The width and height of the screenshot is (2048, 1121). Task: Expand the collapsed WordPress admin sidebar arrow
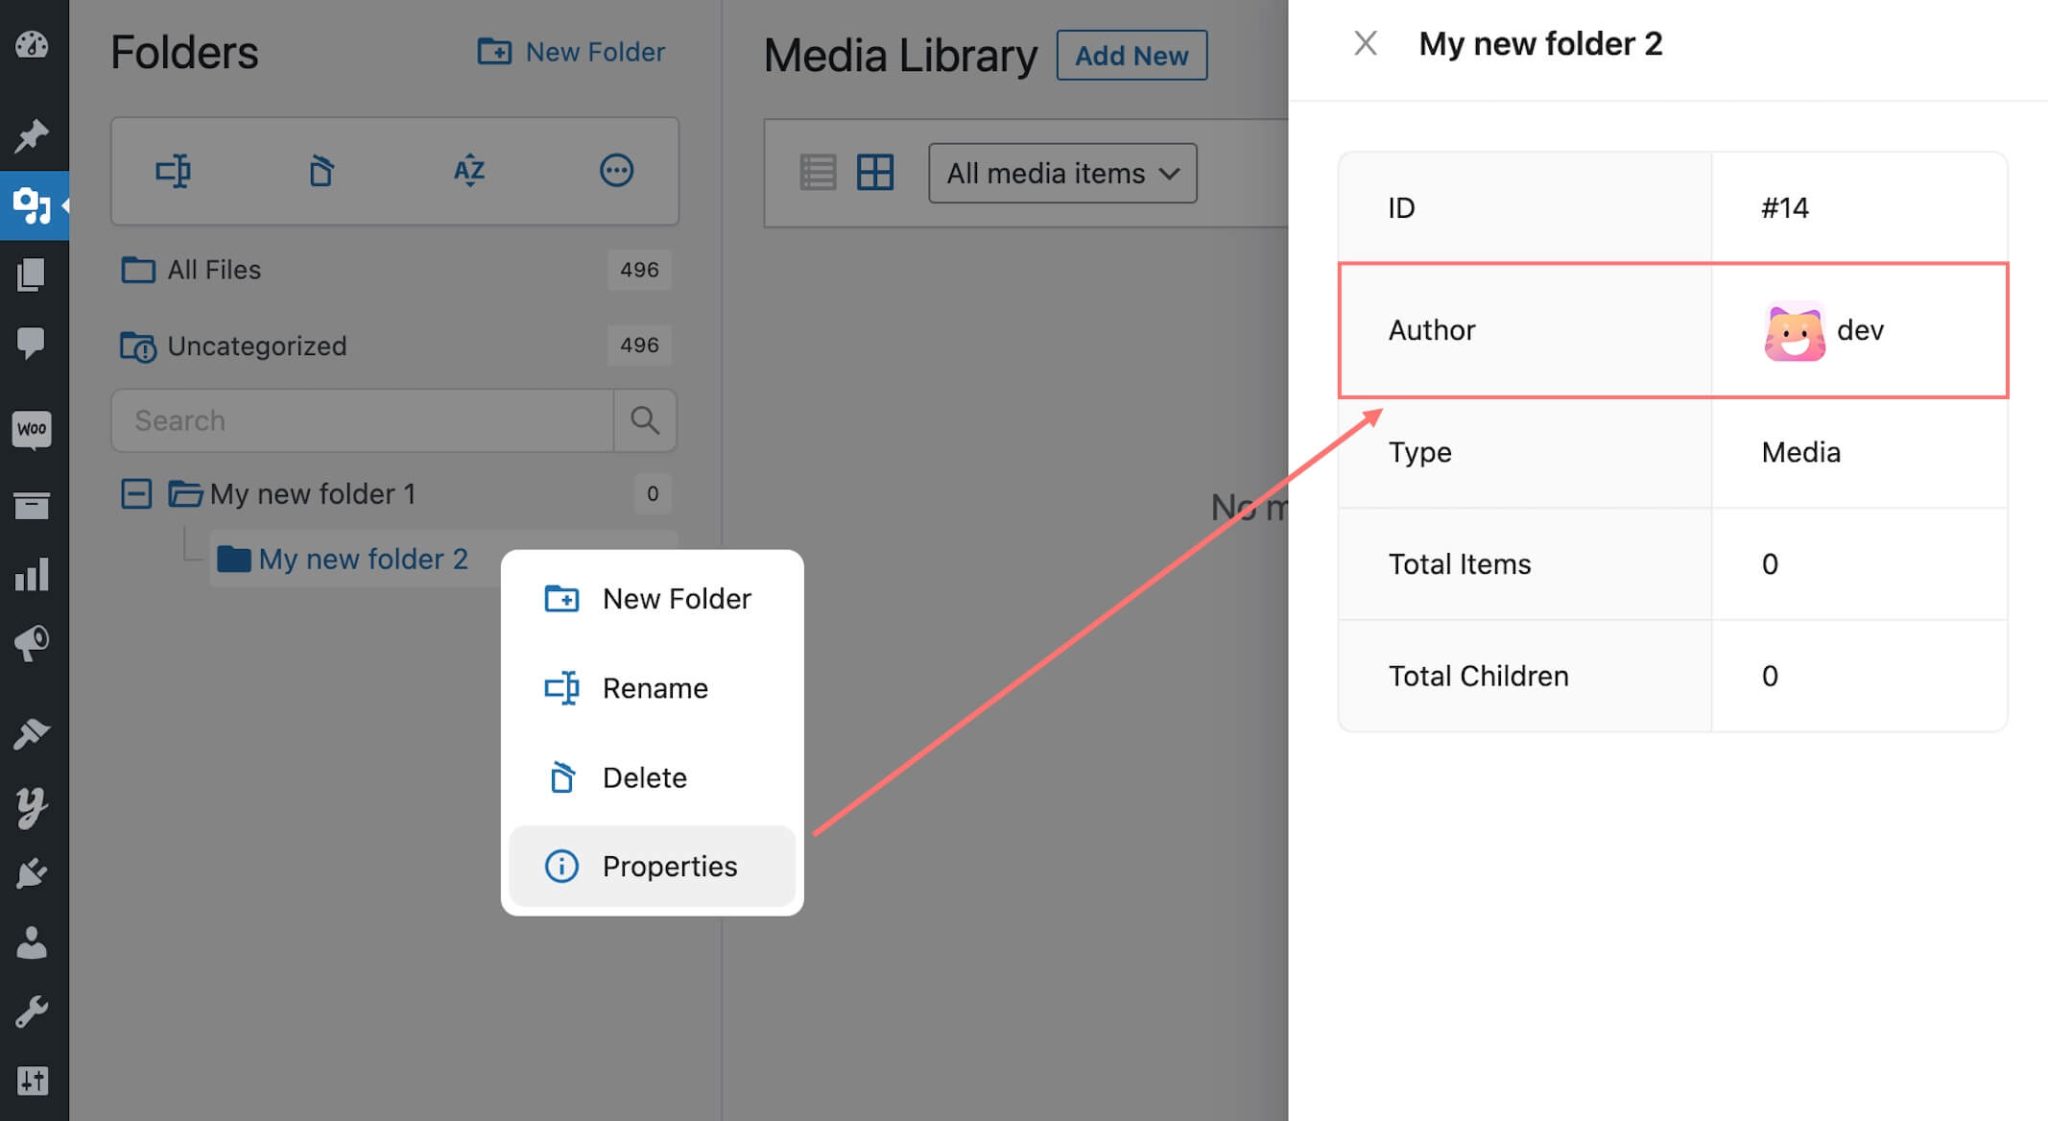[x=65, y=205]
